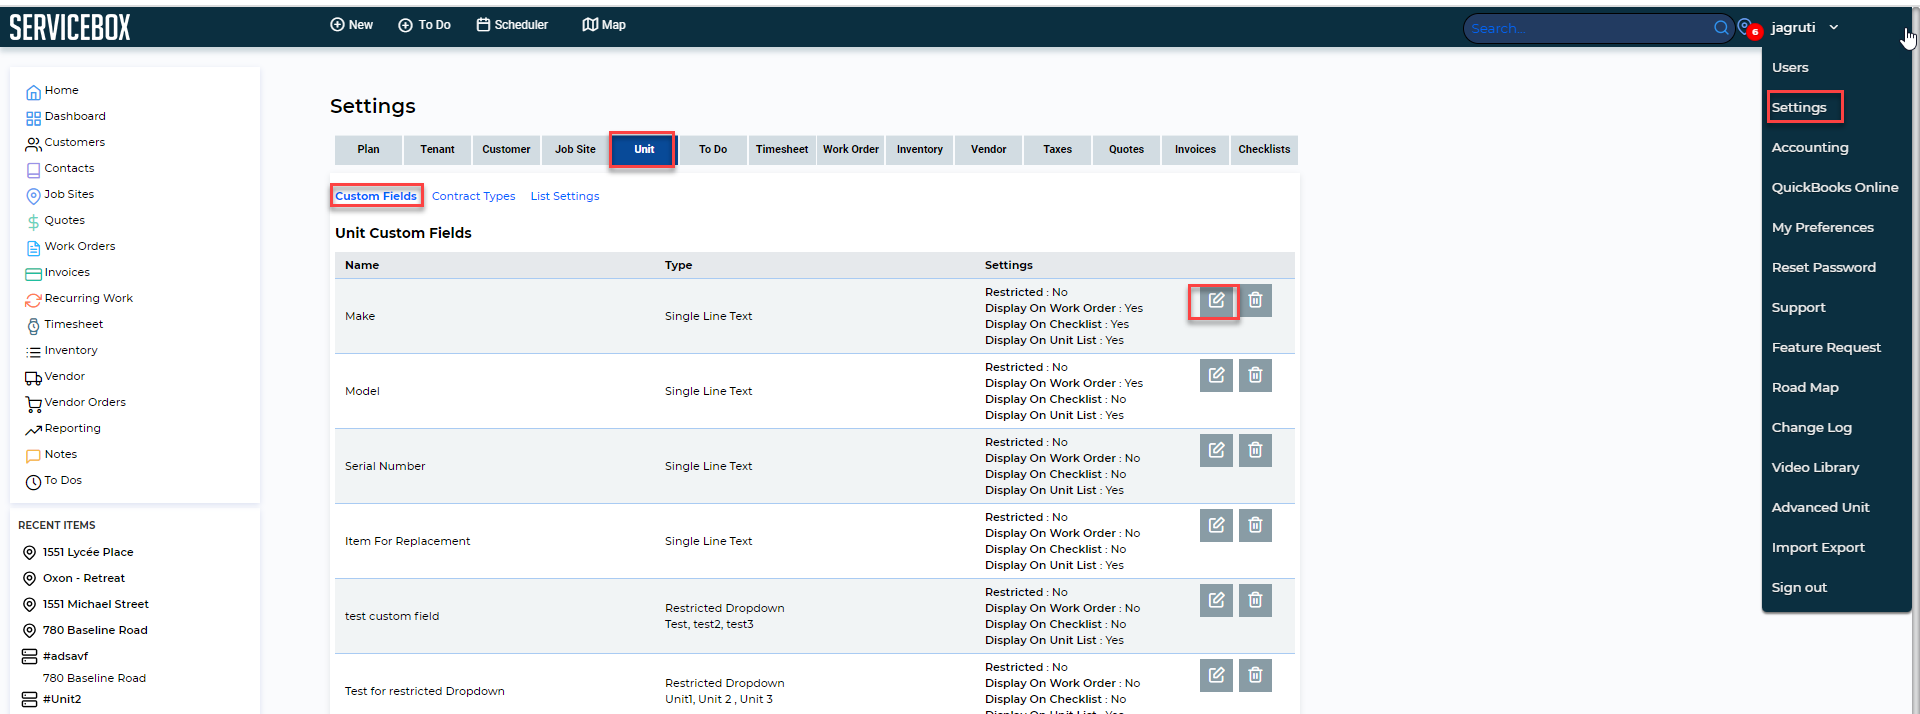Select Video Library in user menu
The image size is (1920, 714).
pyautogui.click(x=1815, y=468)
